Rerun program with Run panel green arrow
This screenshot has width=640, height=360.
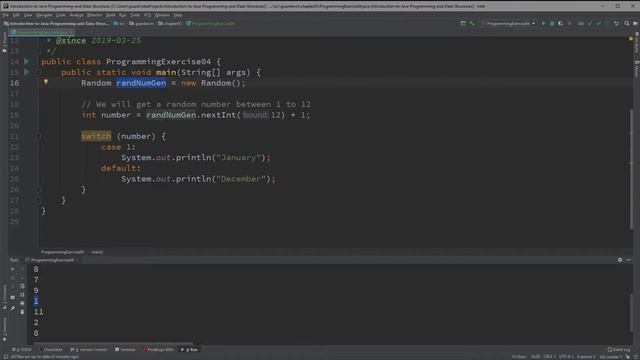13,269
